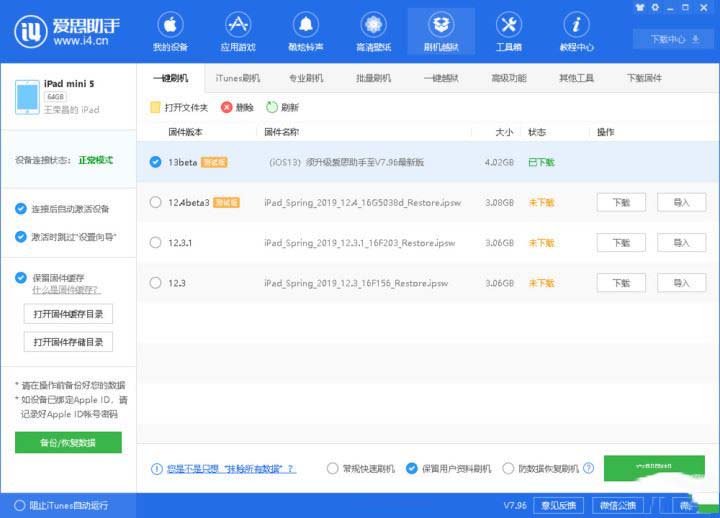Click the 已下载 status of 13beta
Screen dimensions: 720x518
541,162
